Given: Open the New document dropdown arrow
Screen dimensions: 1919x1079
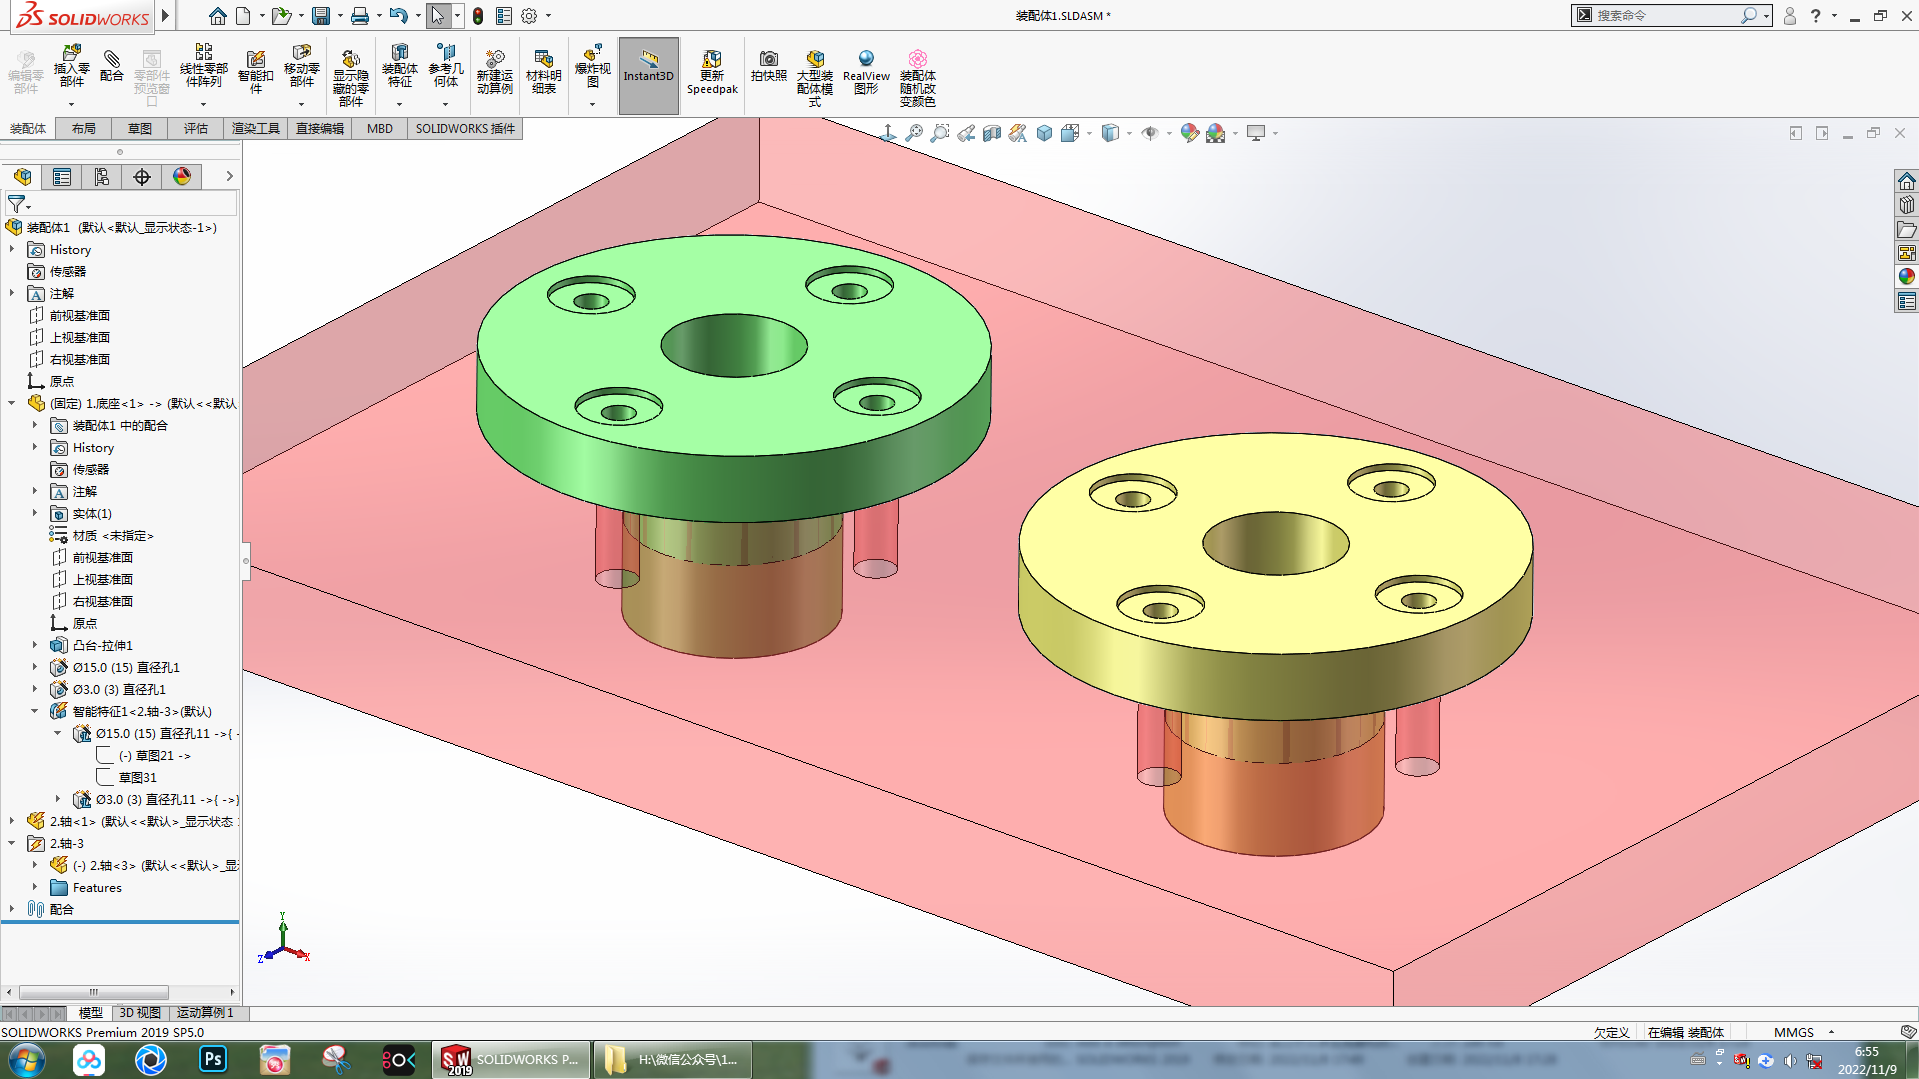Looking at the screenshot, I should (x=262, y=16).
